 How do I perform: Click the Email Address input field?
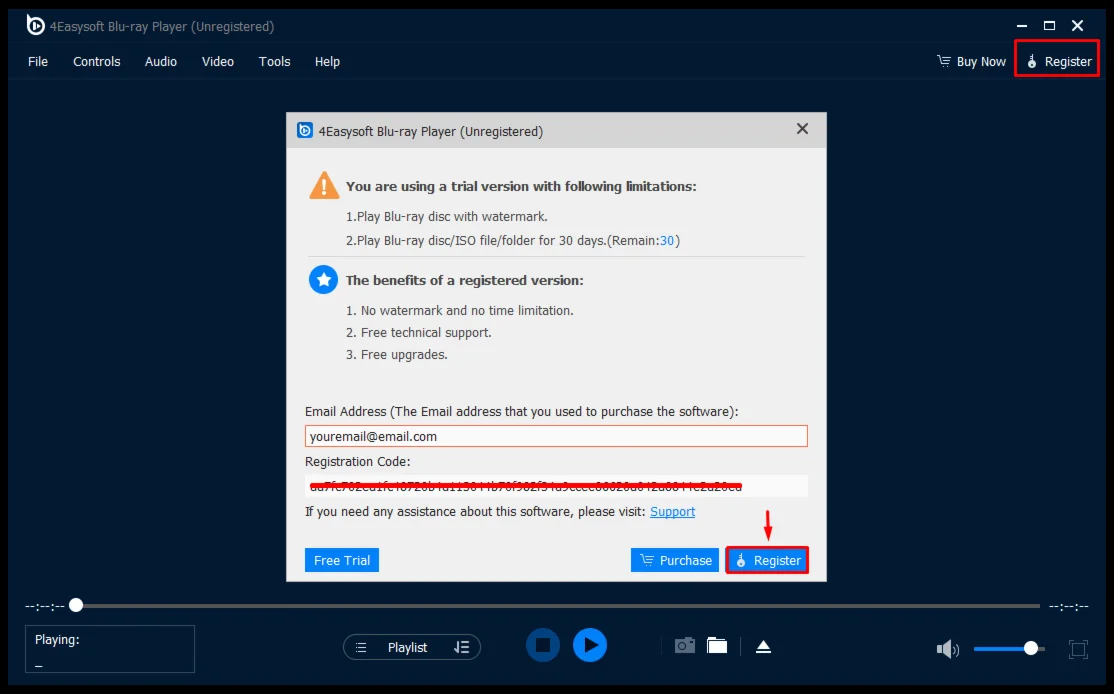coord(556,436)
